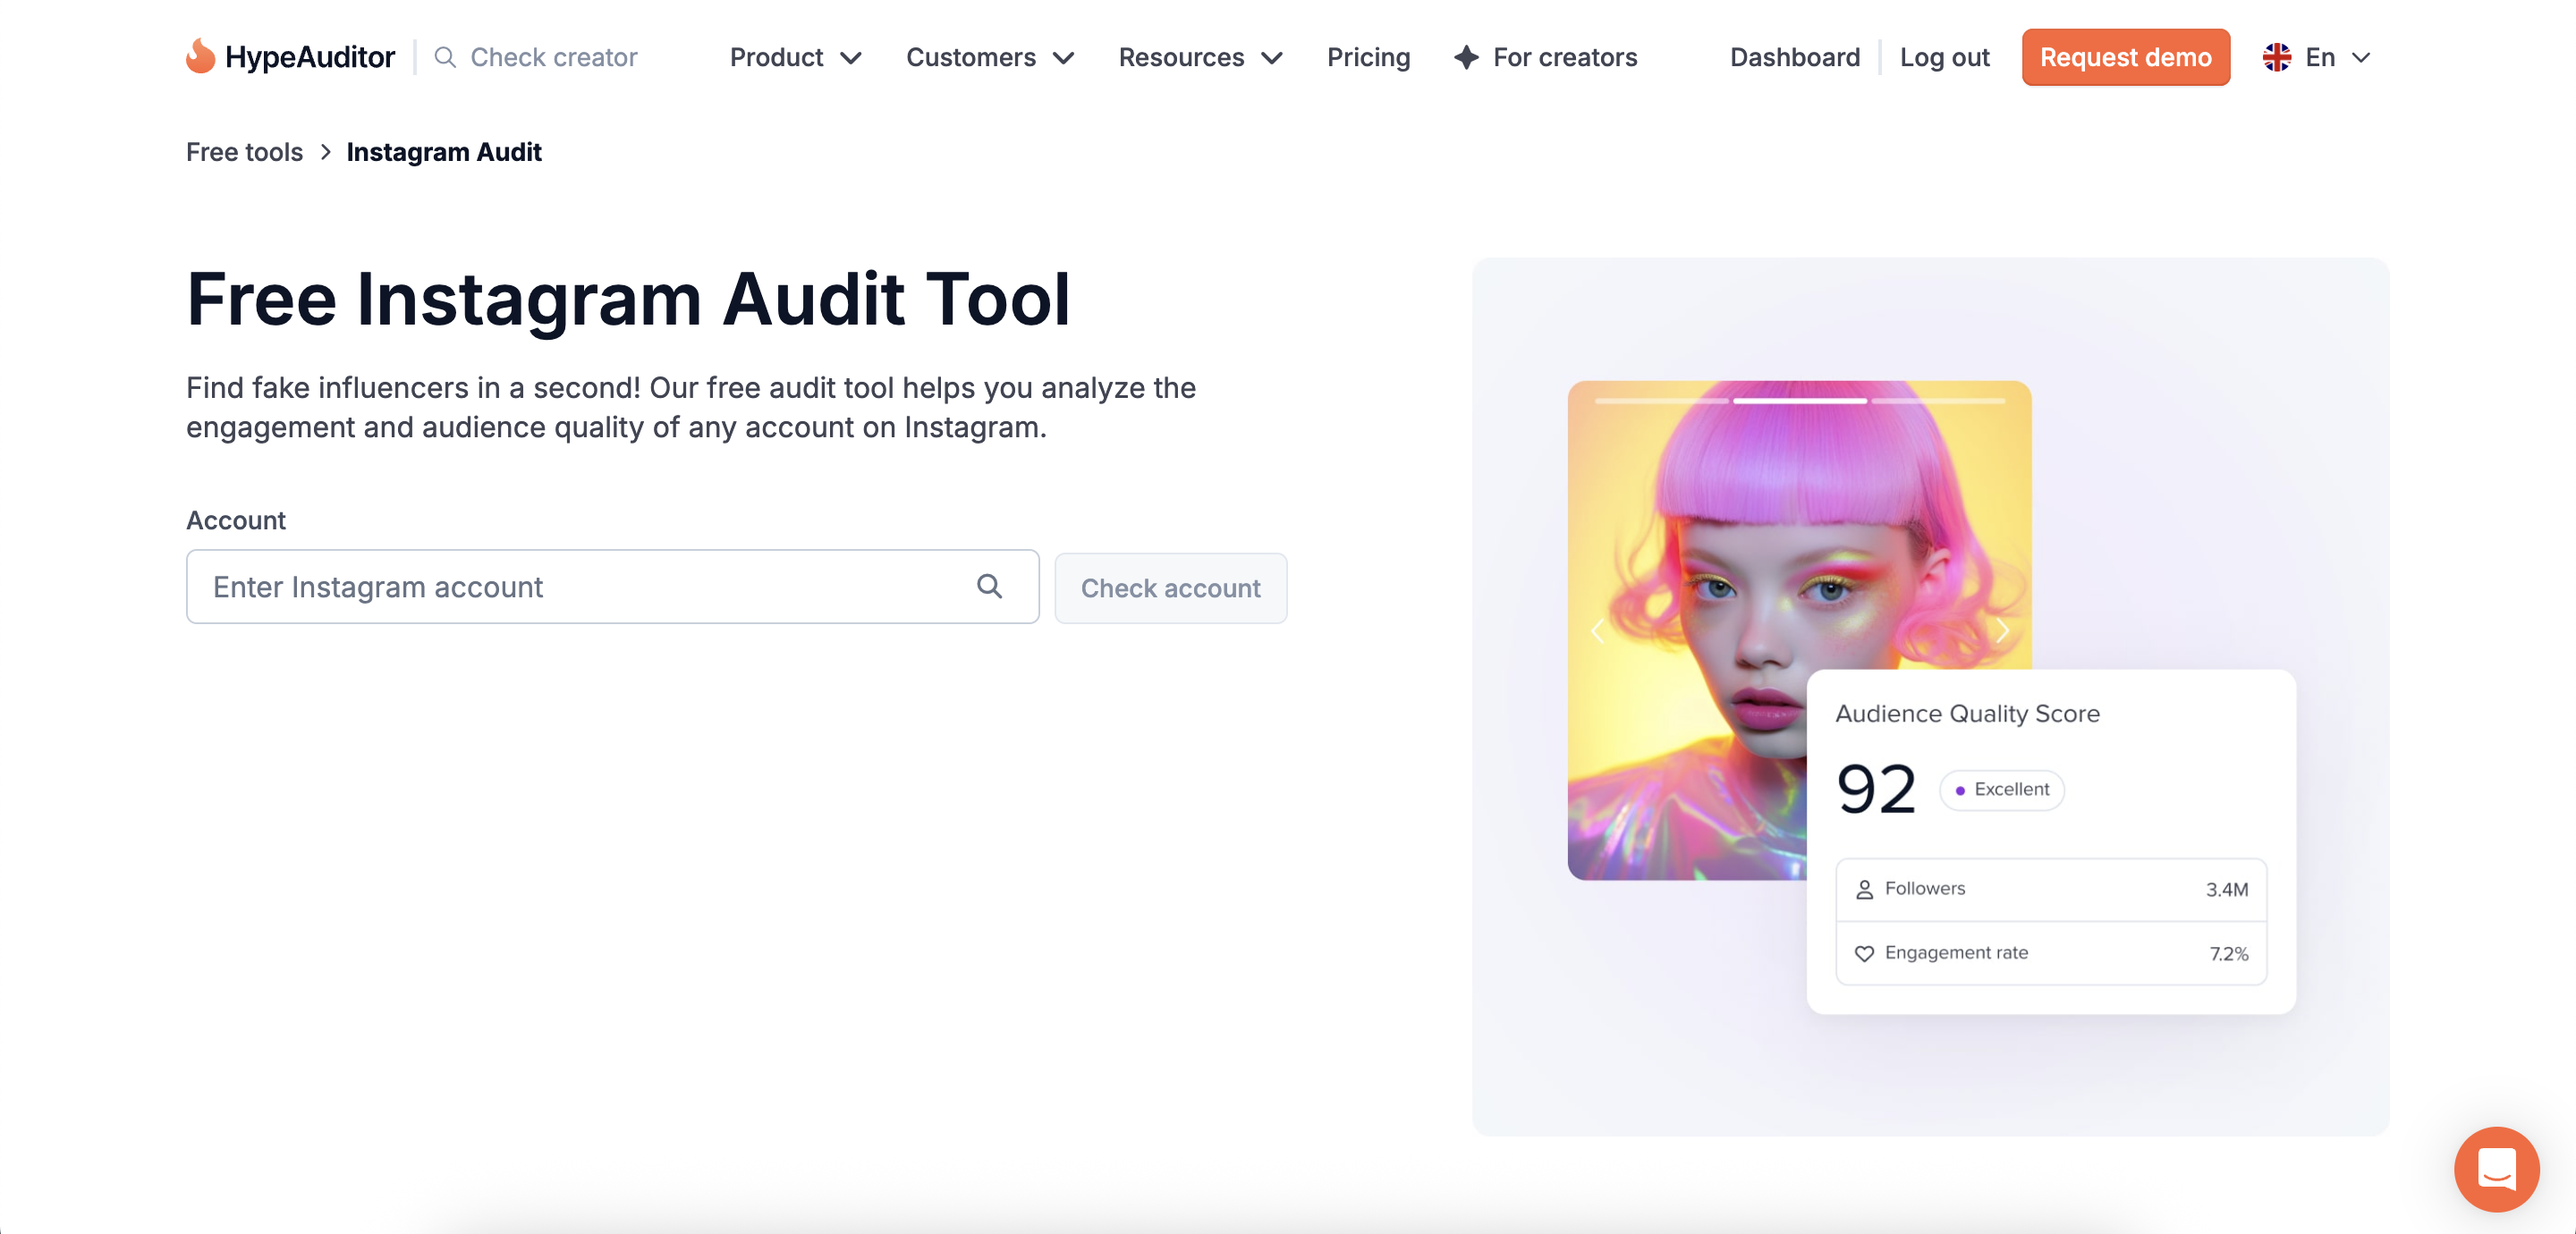This screenshot has height=1234, width=2576.
Task: Follow the Free tools breadcrumb link
Action: click(x=244, y=152)
